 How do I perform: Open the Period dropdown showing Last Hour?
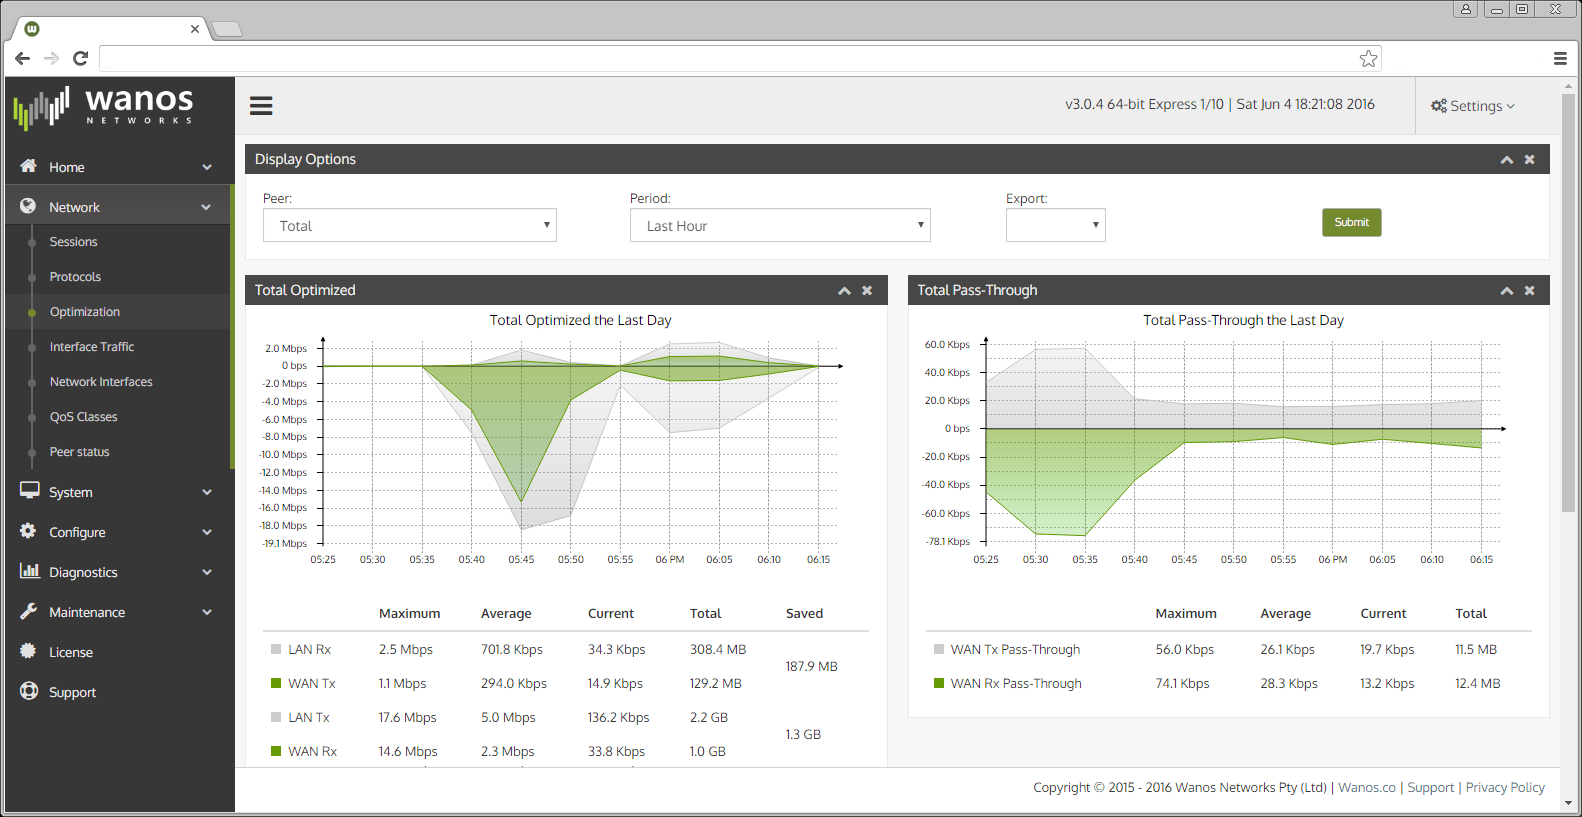tap(780, 225)
